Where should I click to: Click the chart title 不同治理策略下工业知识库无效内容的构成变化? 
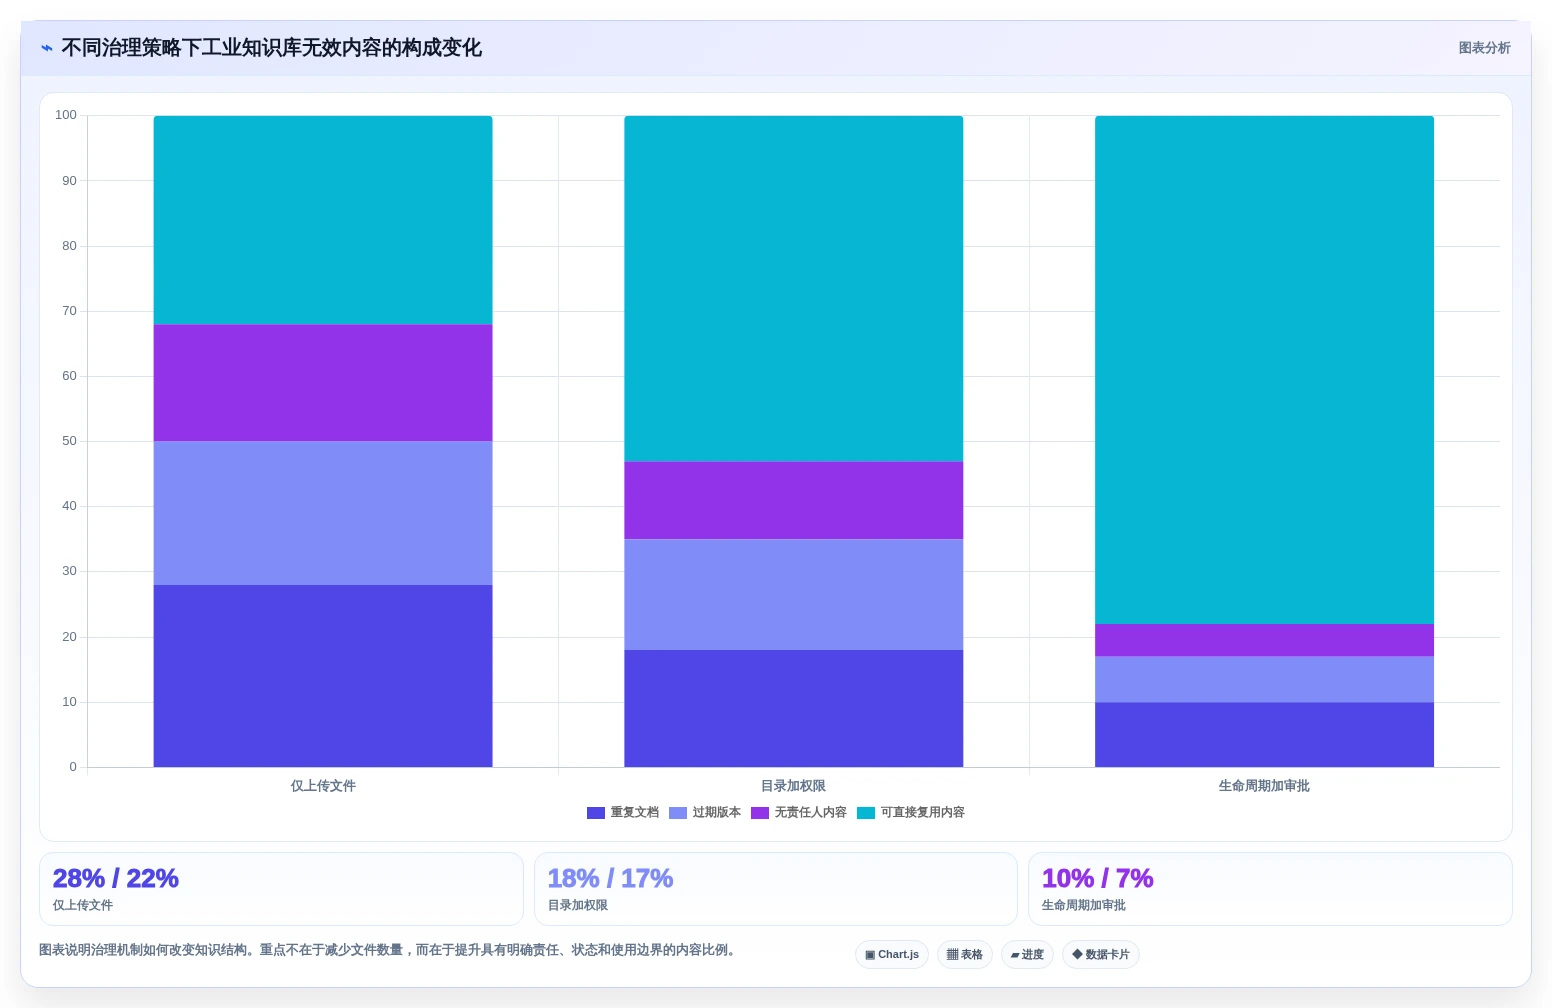(272, 48)
